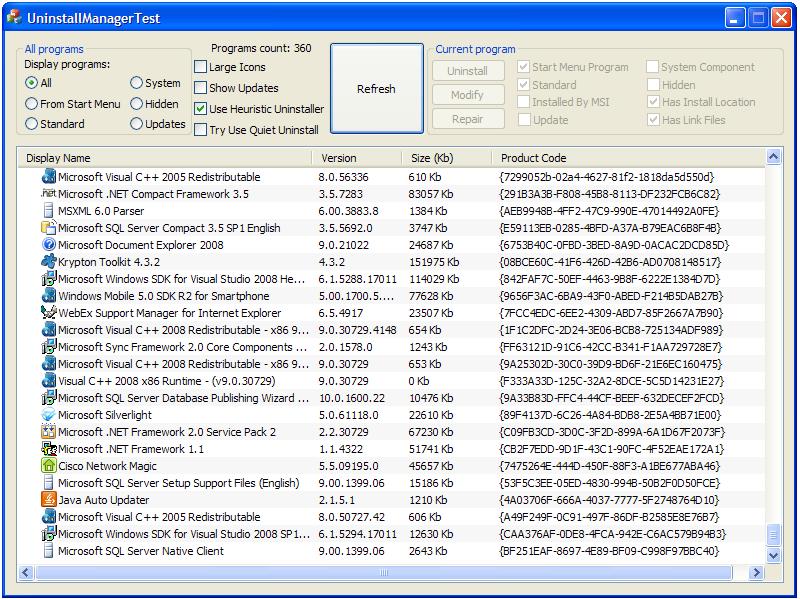Enable Try Use Quiet Uninstall
800x599 pixels.
click(x=201, y=130)
